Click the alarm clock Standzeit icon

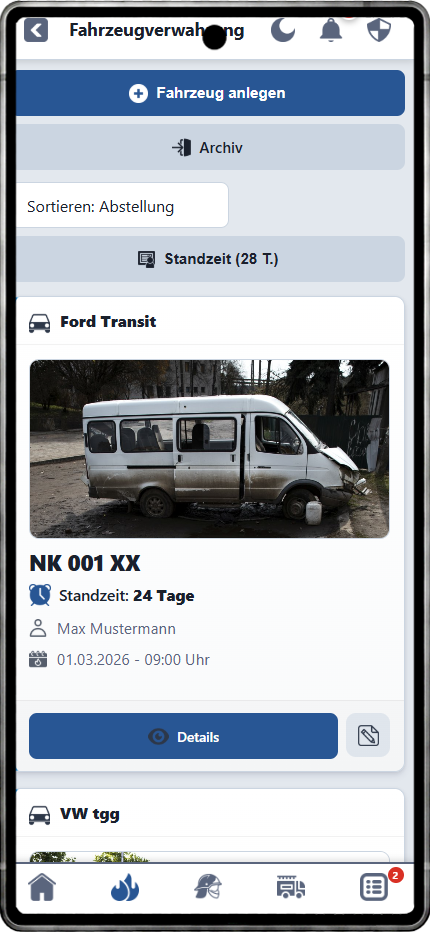pos(40,595)
